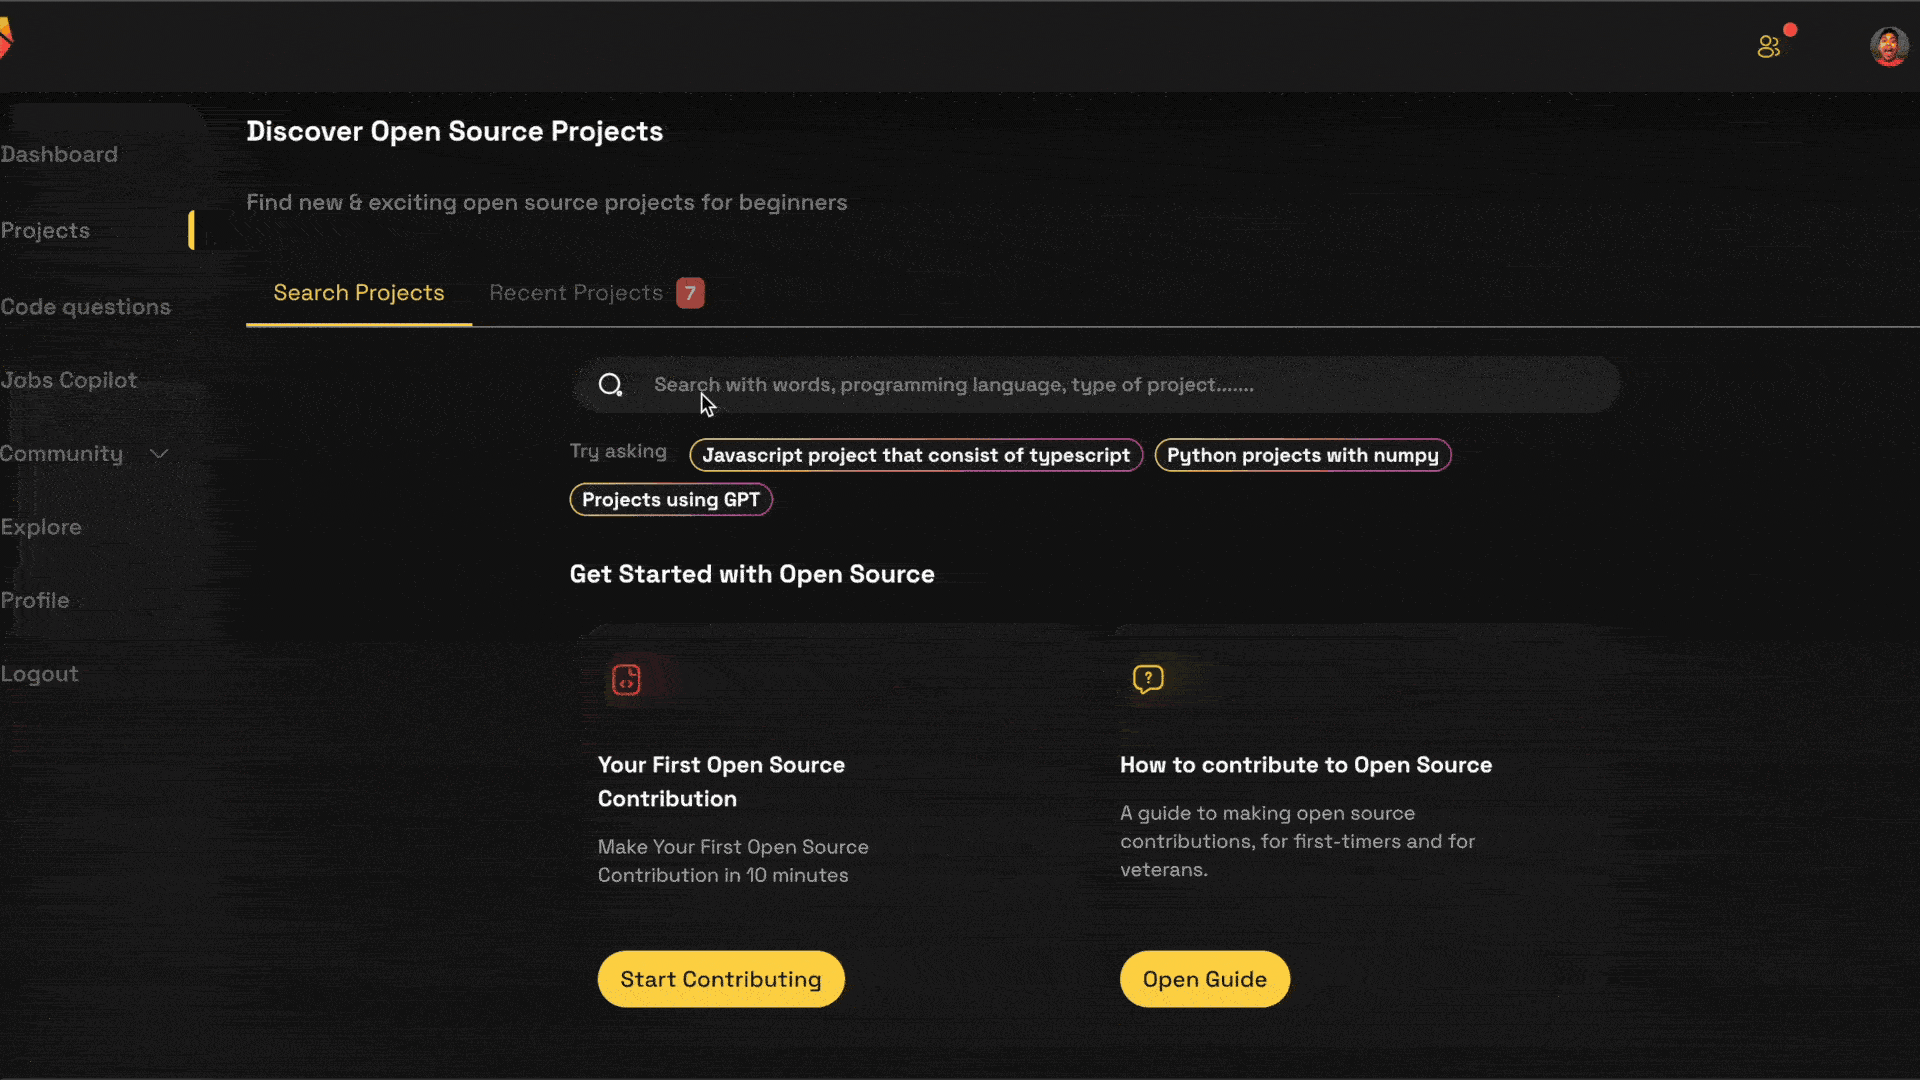Click the community people icon in header
1920x1080 pixels.
click(x=1768, y=47)
